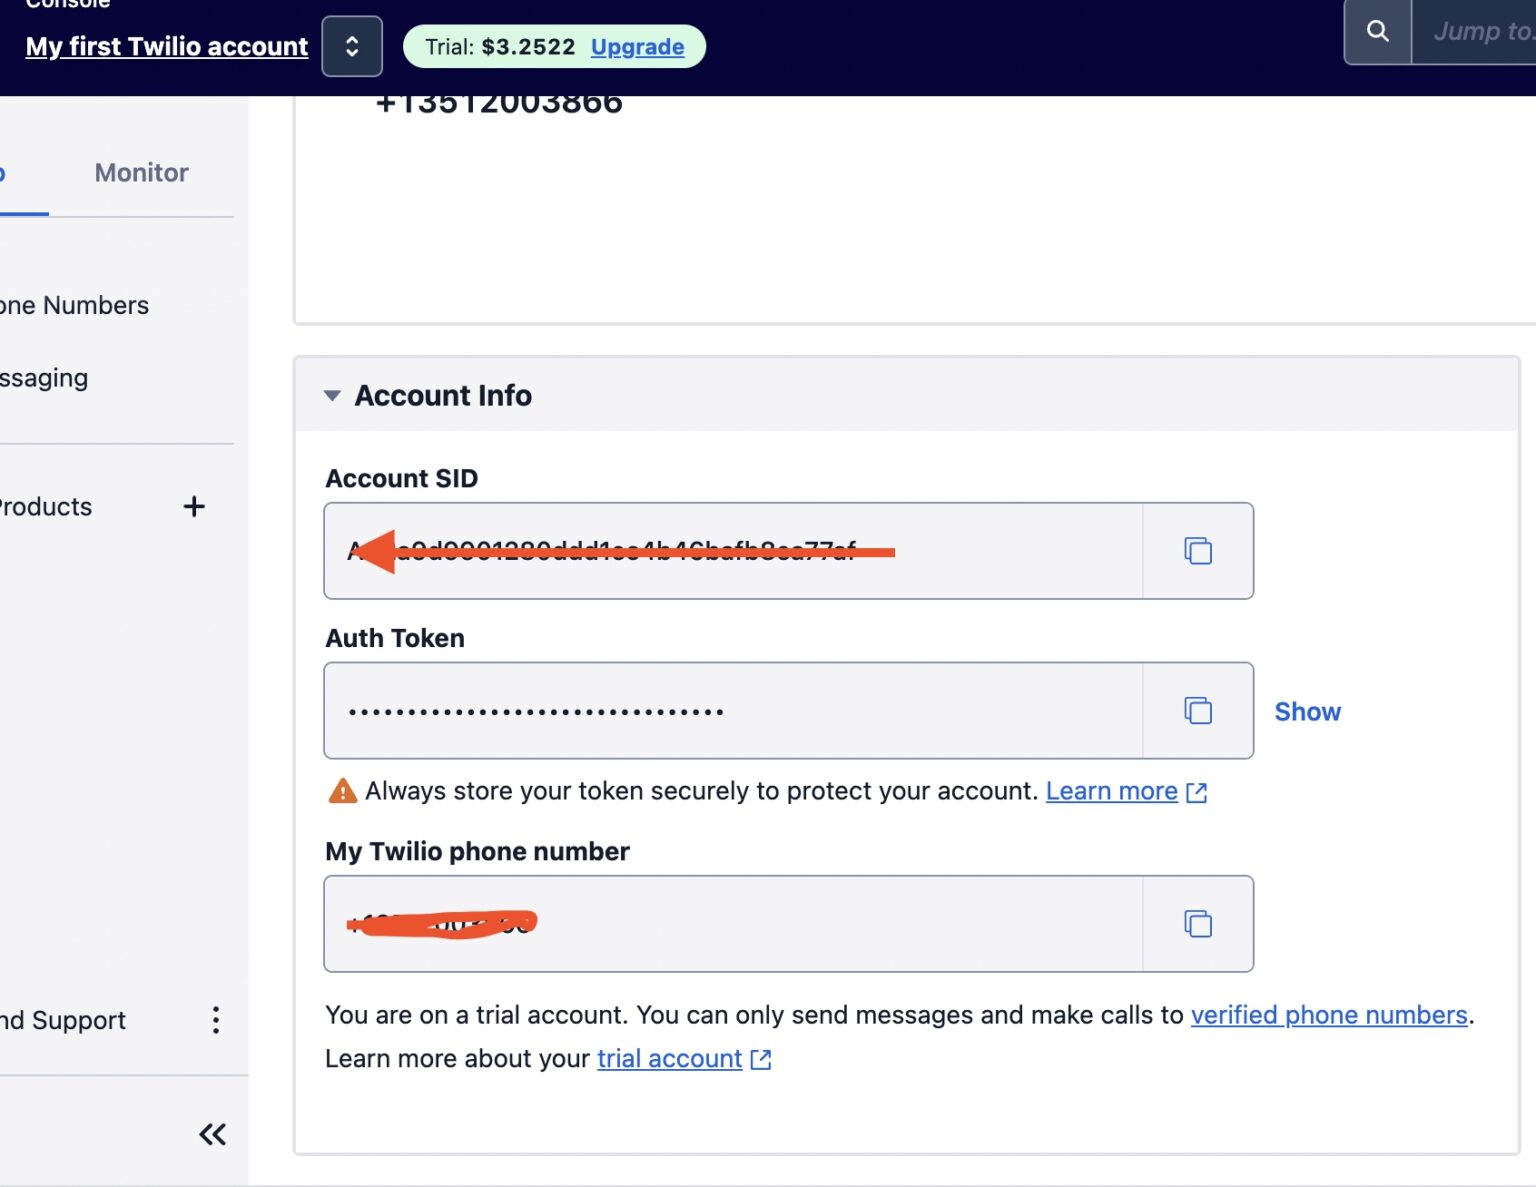
Task: Collapse the Account Info section triangle
Action: (332, 395)
